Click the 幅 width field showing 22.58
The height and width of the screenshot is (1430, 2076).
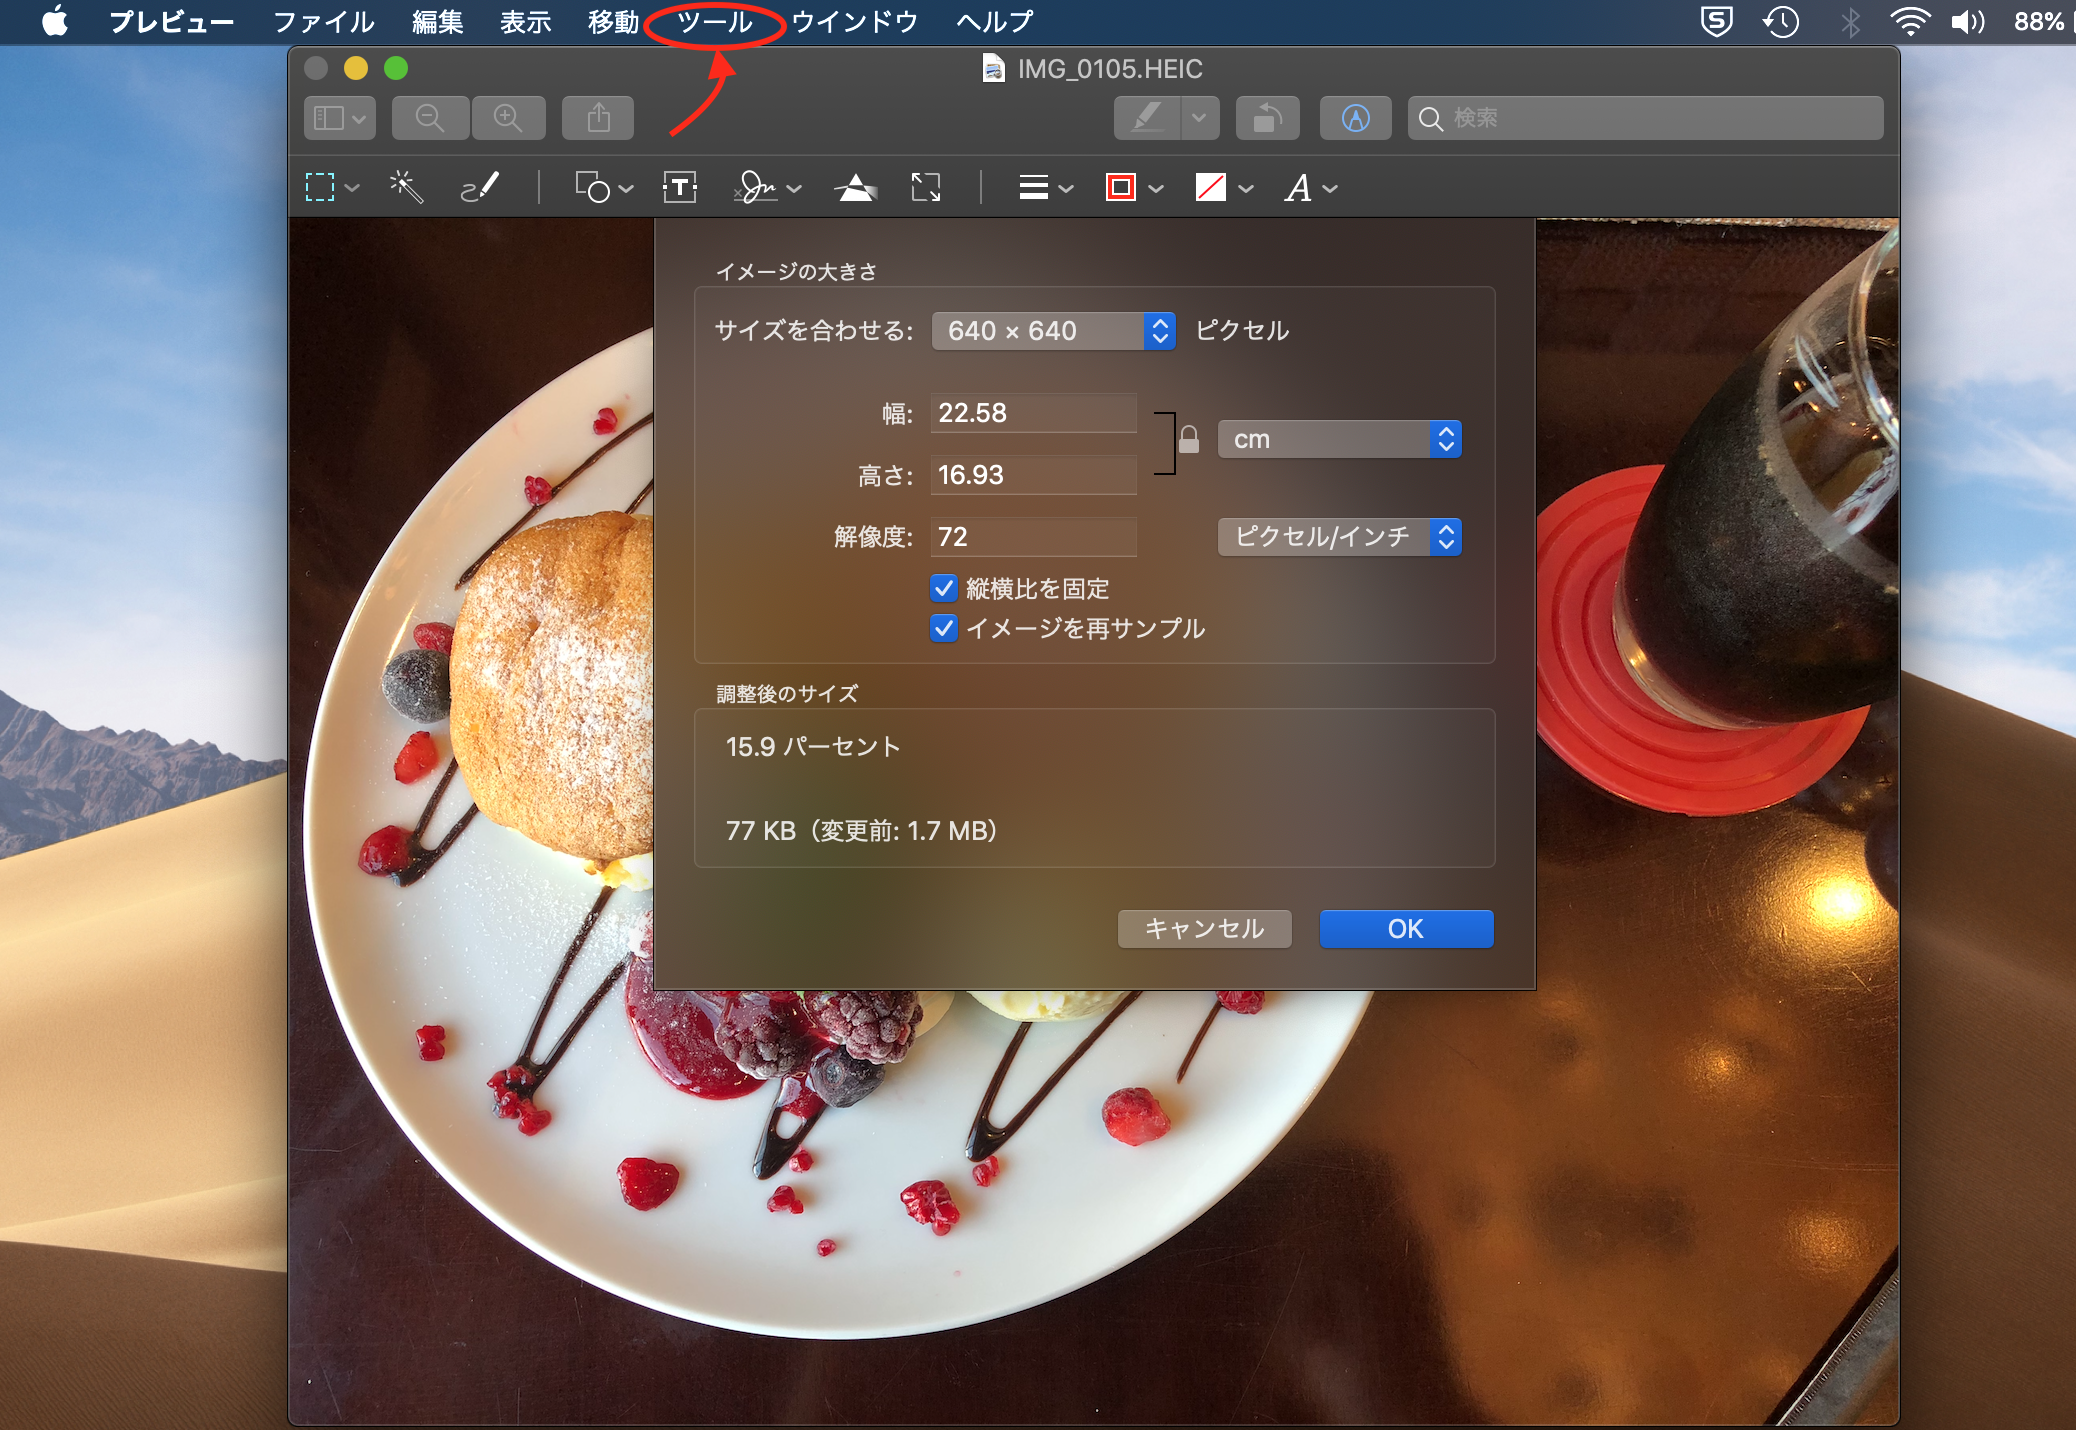pyautogui.click(x=1033, y=413)
